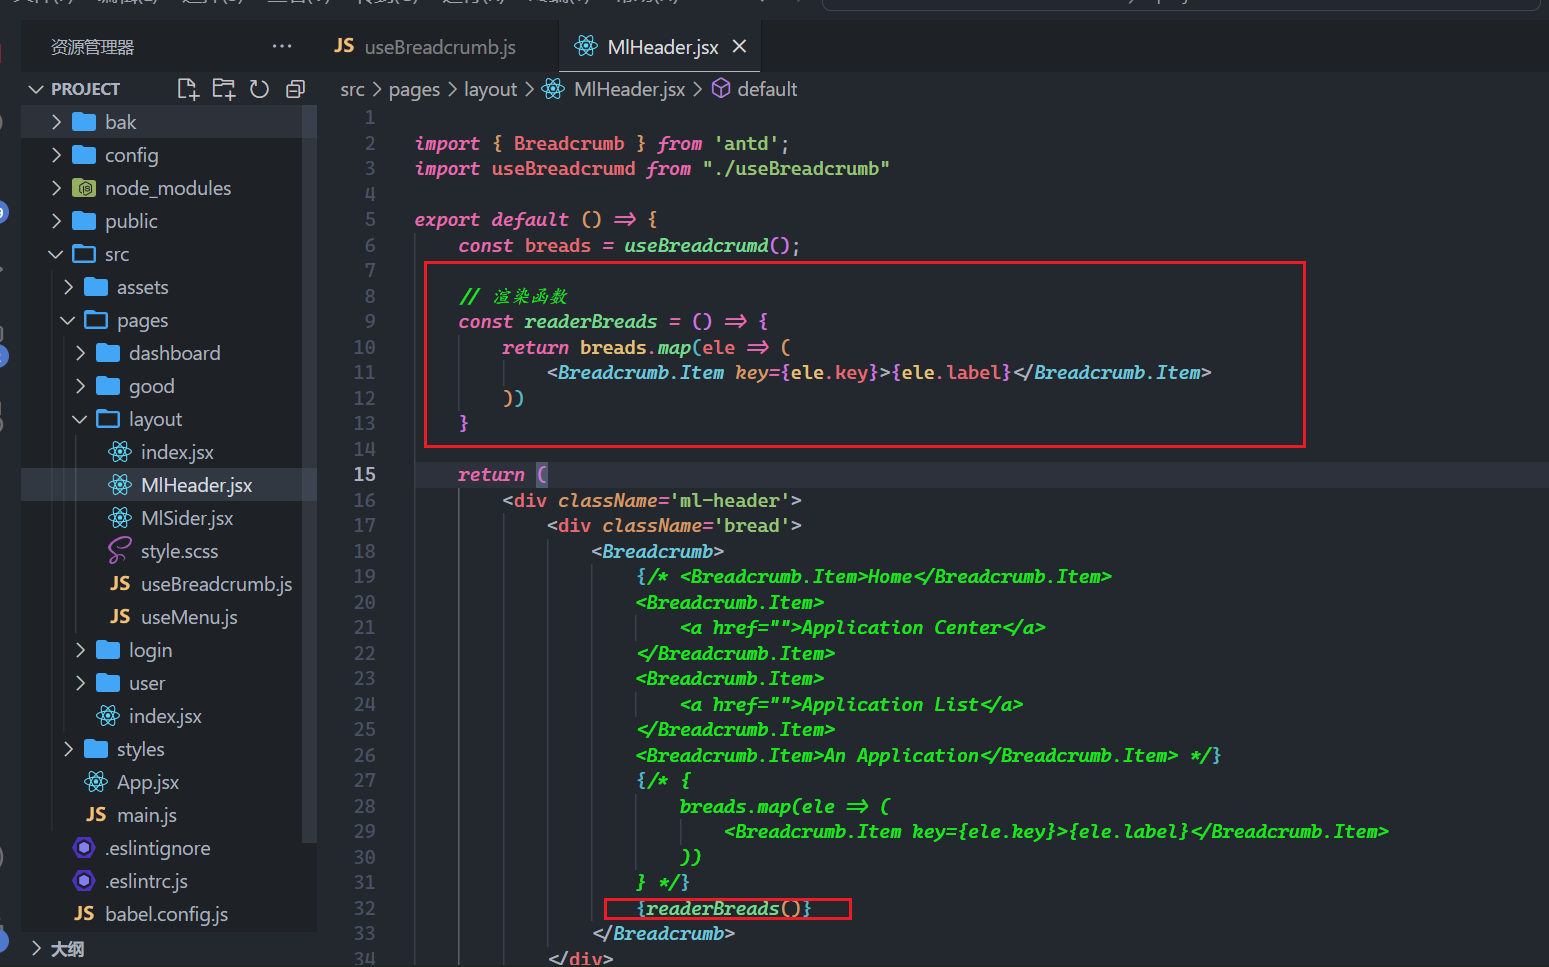Screen dimensions: 1549x967
Task: Expand the 大纲 outline section
Action: (36, 948)
